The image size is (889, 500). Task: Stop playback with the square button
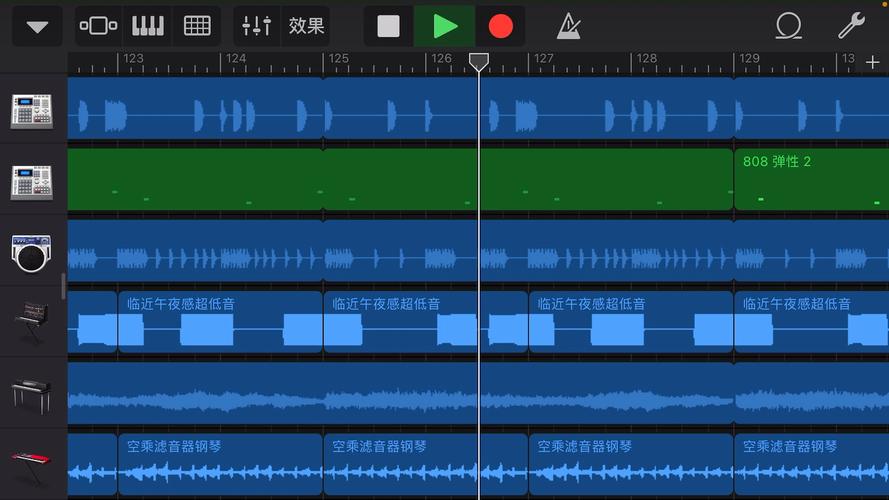[x=388, y=26]
